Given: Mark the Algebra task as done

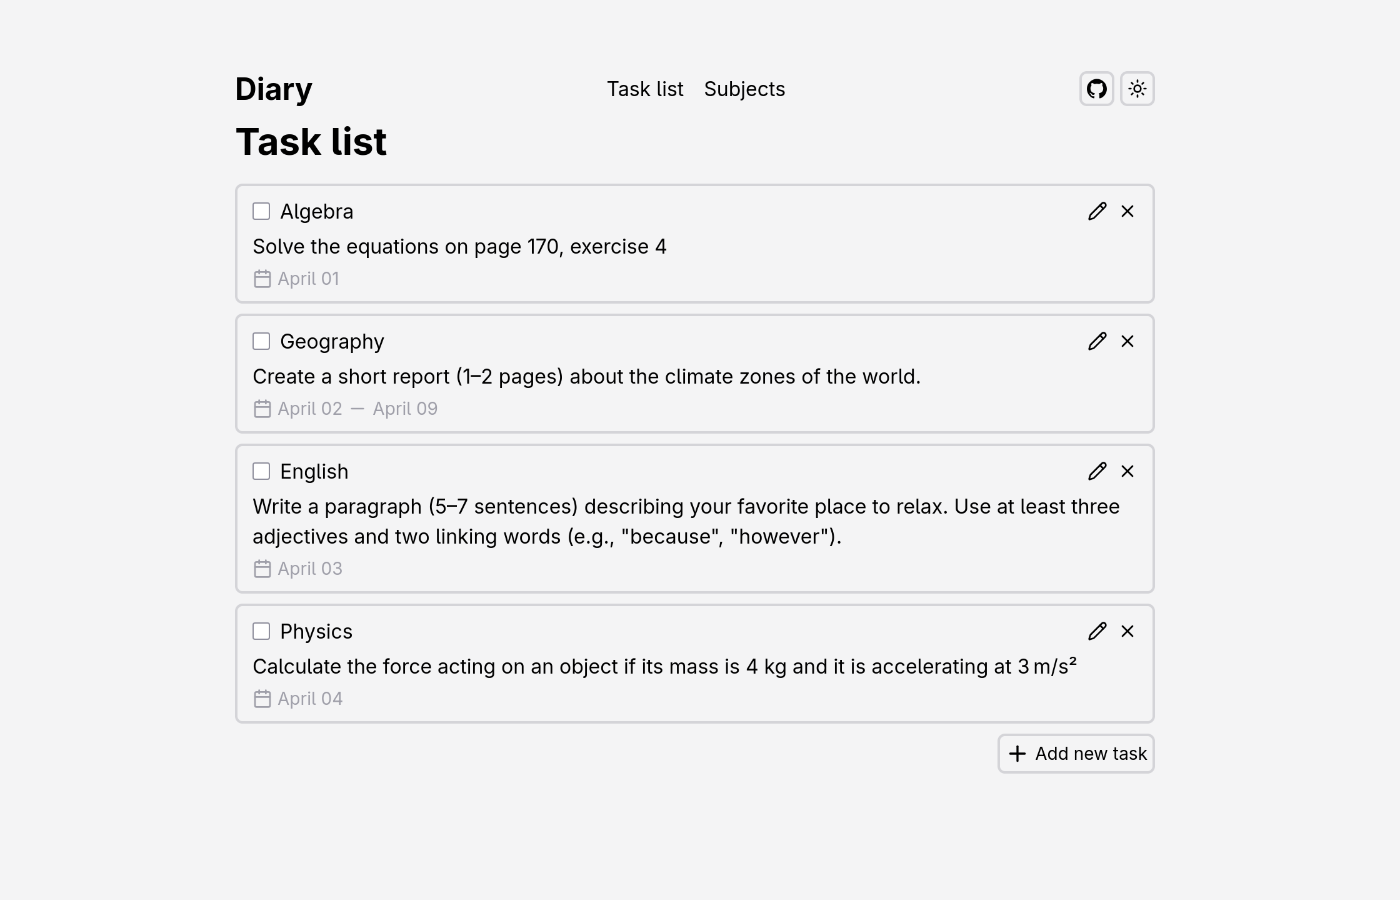Looking at the screenshot, I should click(x=261, y=211).
